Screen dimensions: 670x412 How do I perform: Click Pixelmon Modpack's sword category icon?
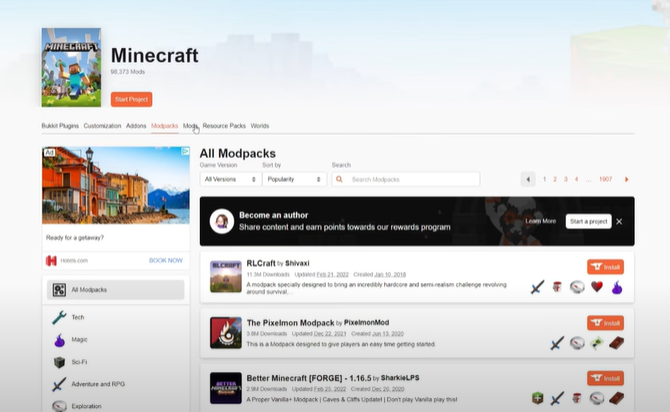pyautogui.click(x=557, y=343)
